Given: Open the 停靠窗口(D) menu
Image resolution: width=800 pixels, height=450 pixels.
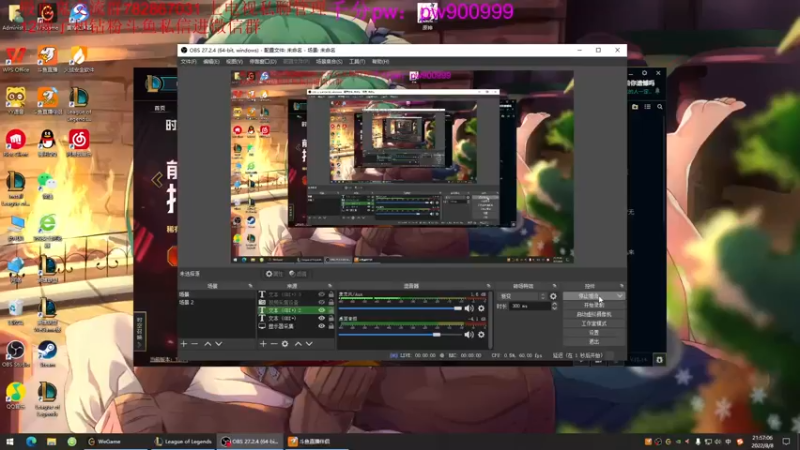Looking at the screenshot, I should click(x=263, y=62).
